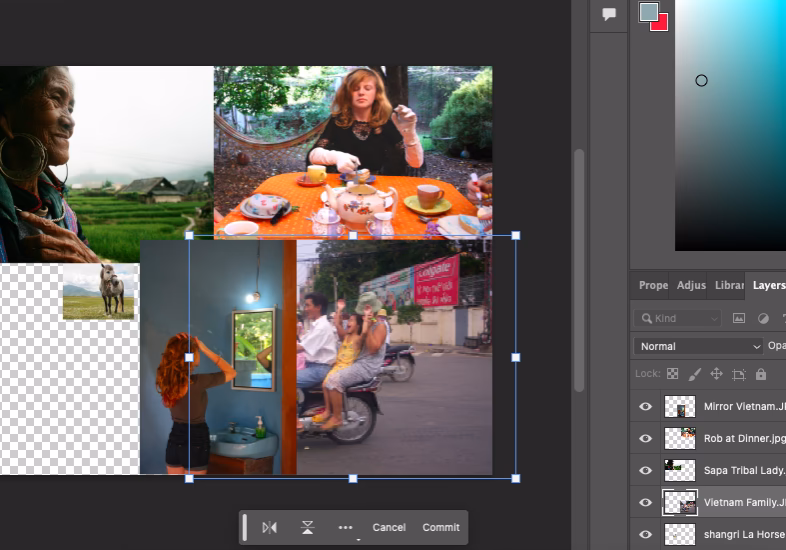Switch to the Libraries tab
The width and height of the screenshot is (786, 550).
[729, 285]
